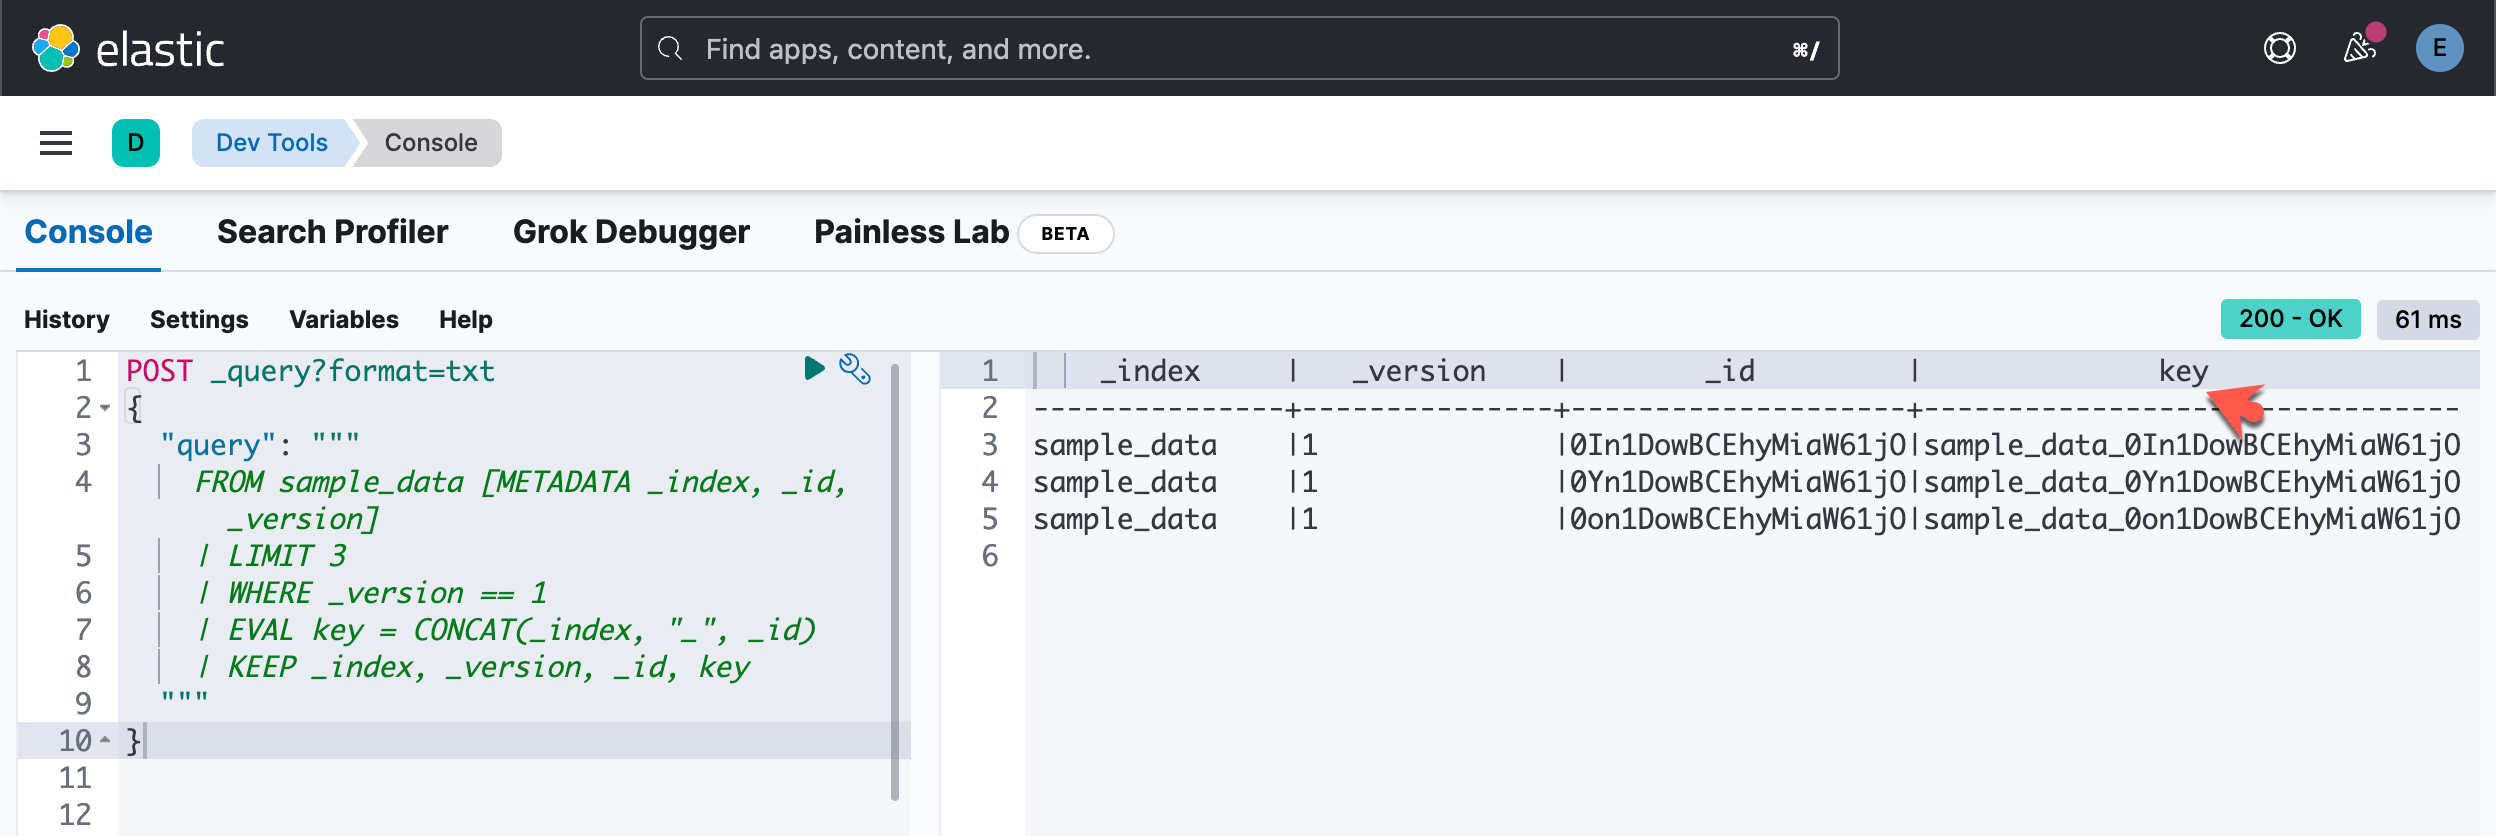Open the hamburger navigation menu

click(x=56, y=143)
